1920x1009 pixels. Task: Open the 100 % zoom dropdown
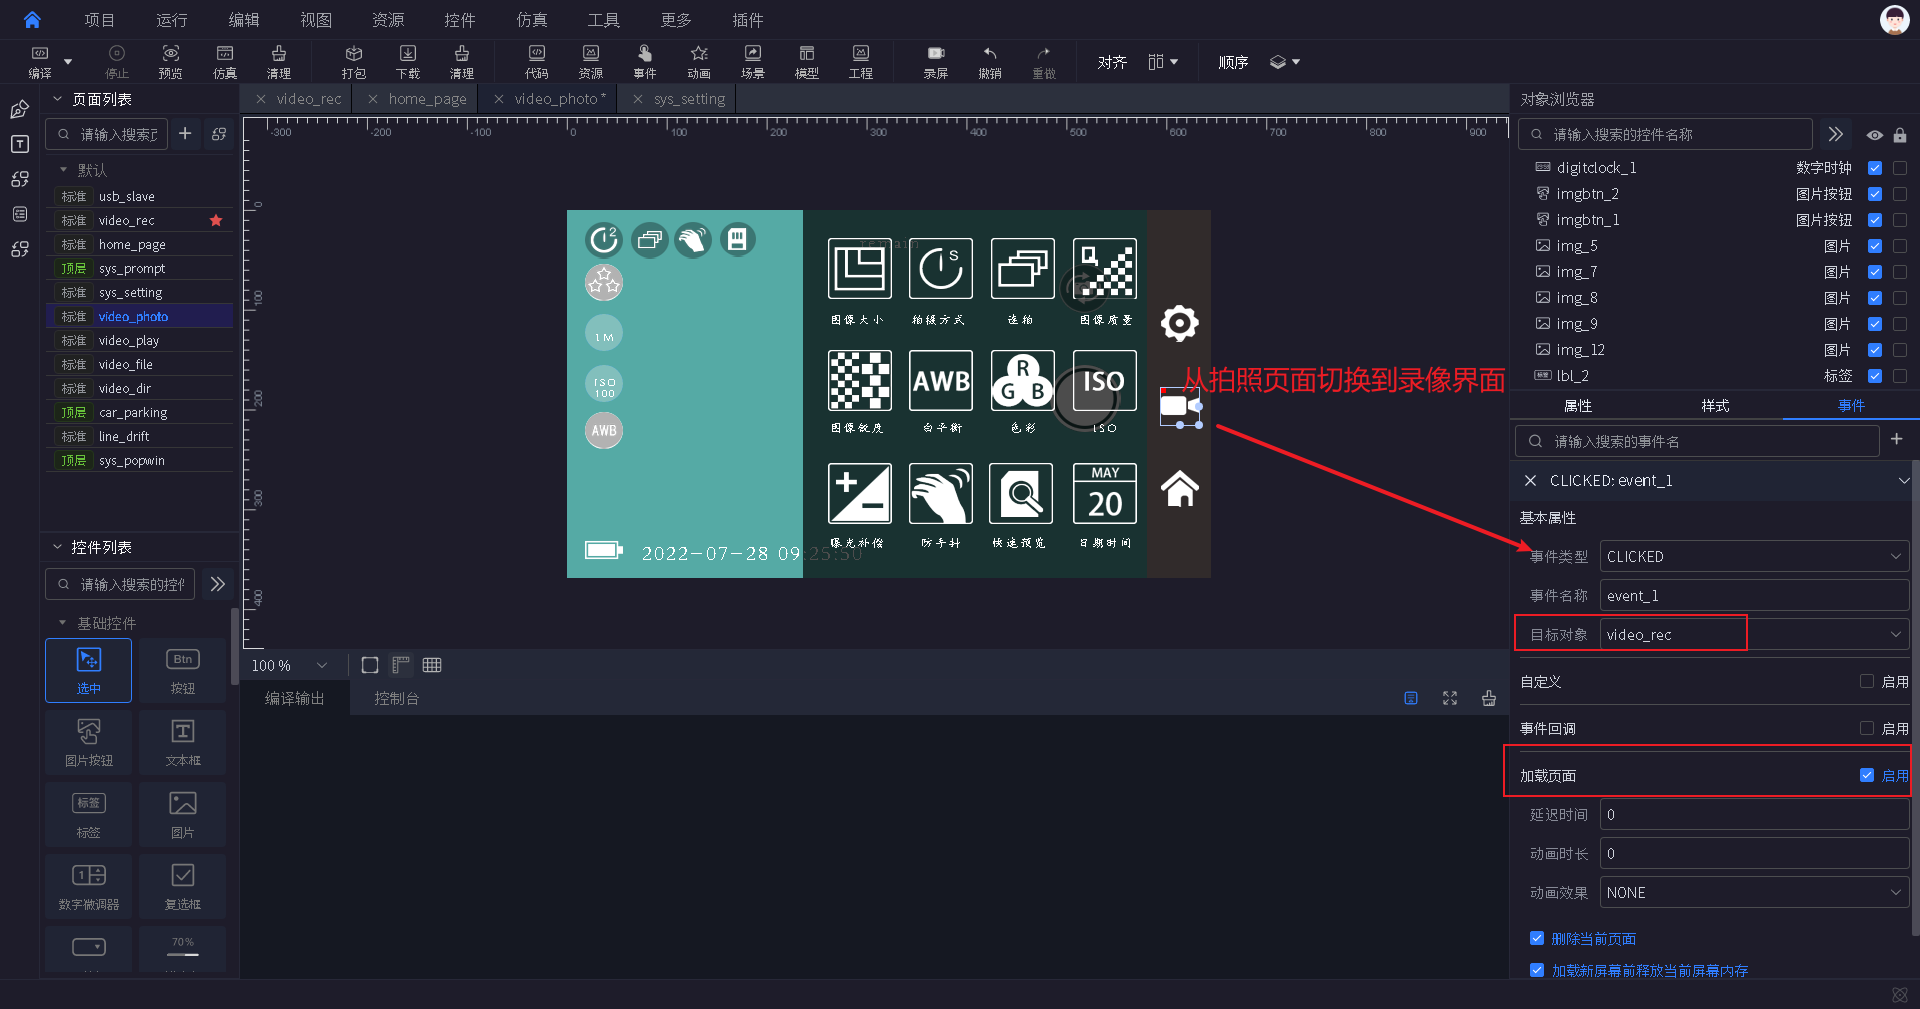coord(289,665)
